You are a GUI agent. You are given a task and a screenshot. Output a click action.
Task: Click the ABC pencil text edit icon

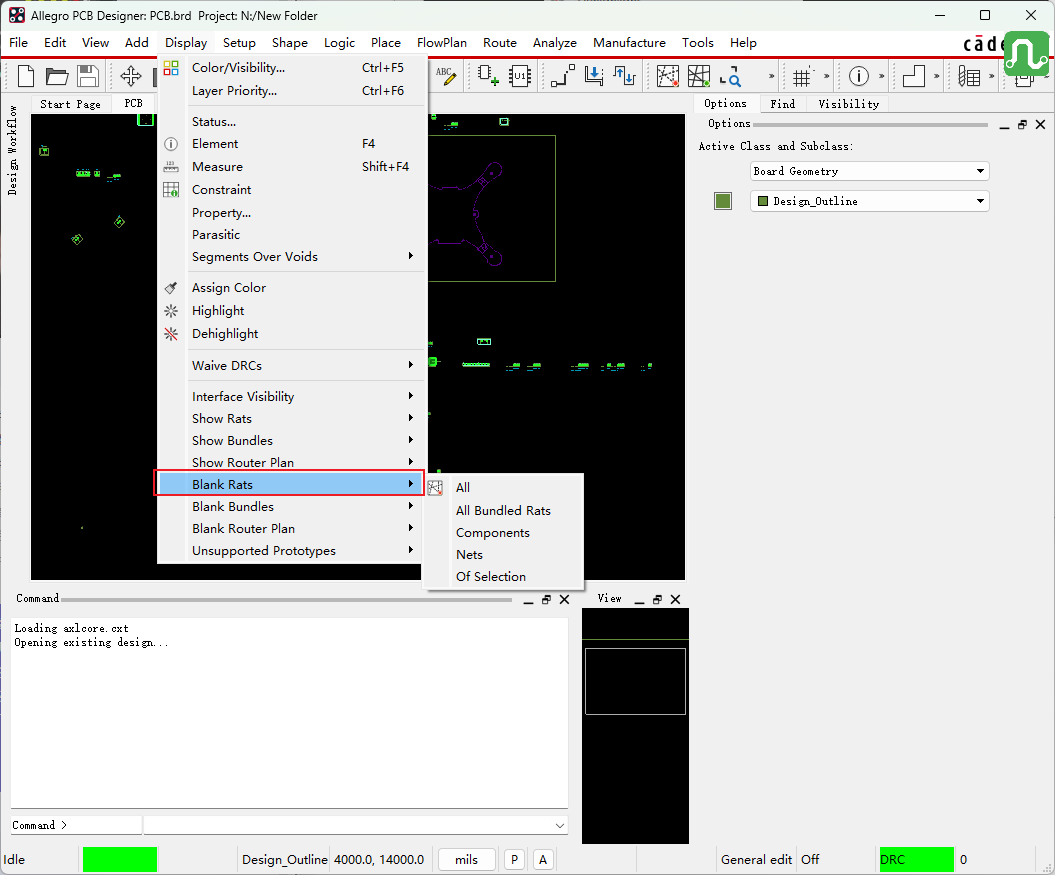point(445,76)
